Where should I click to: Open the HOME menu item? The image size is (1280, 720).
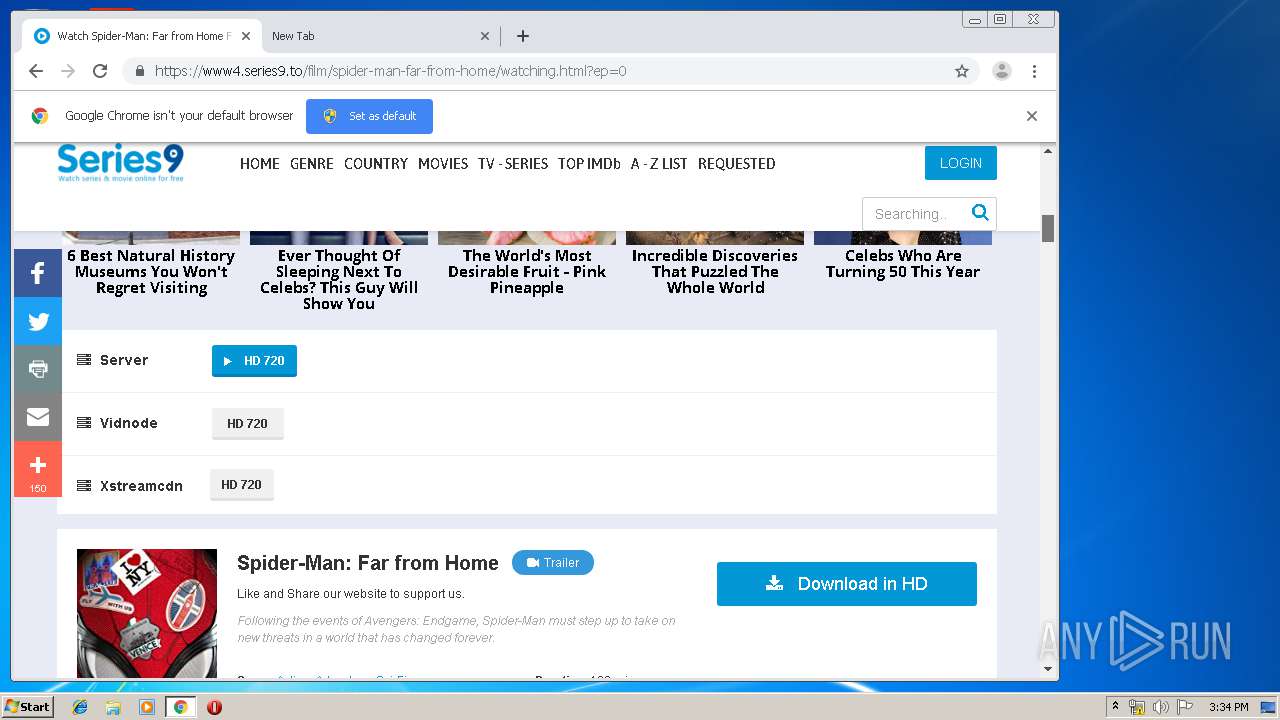tap(260, 164)
